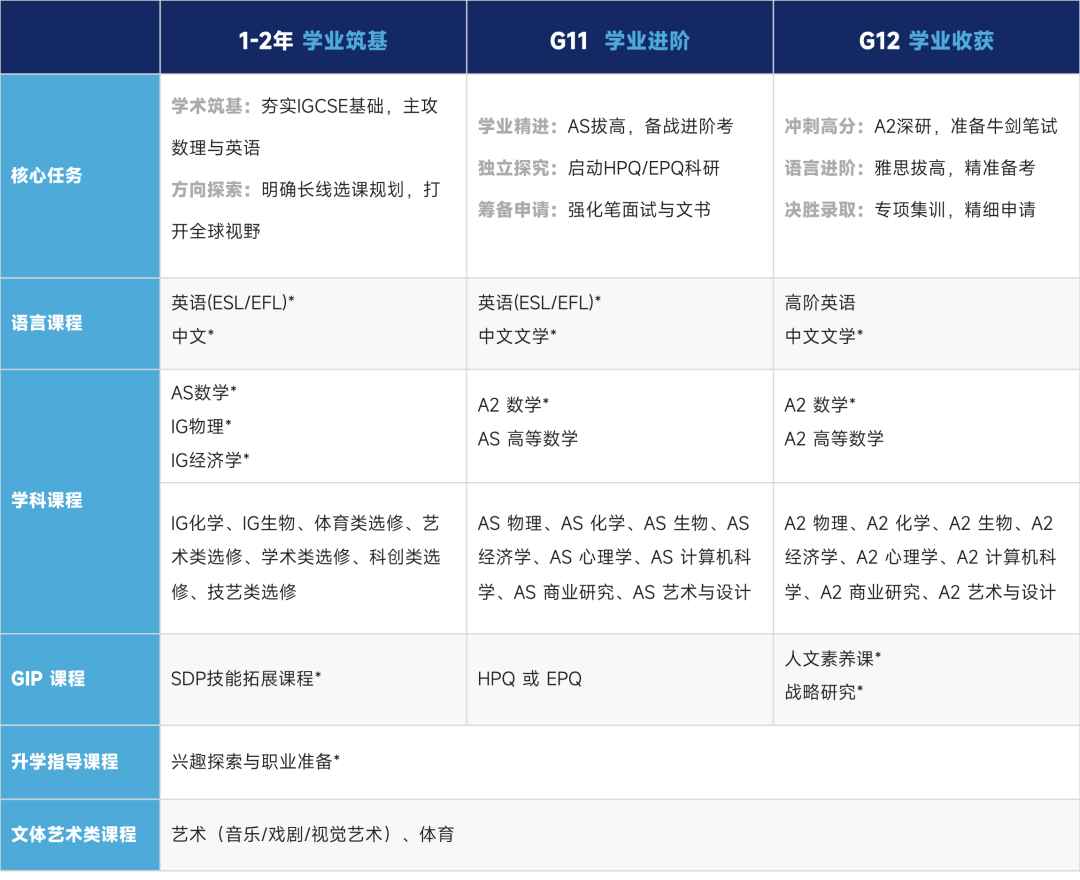
Task: Select the '核心任务' row label
Action: tap(46, 176)
